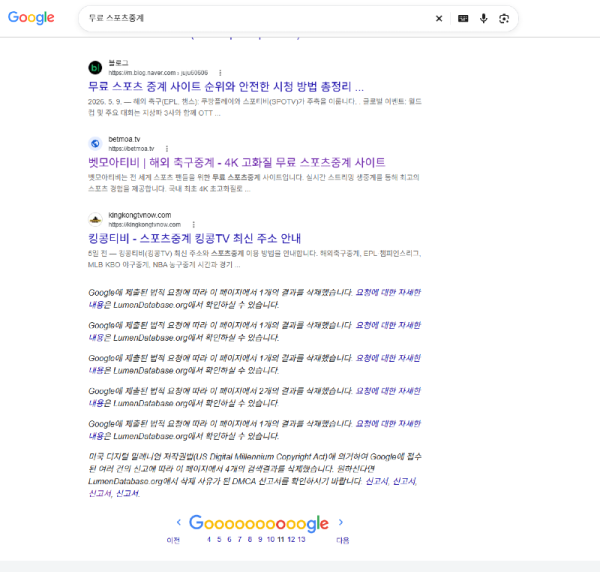Go to results page 5
Screen dimensions: 600x572
pos(219,539)
